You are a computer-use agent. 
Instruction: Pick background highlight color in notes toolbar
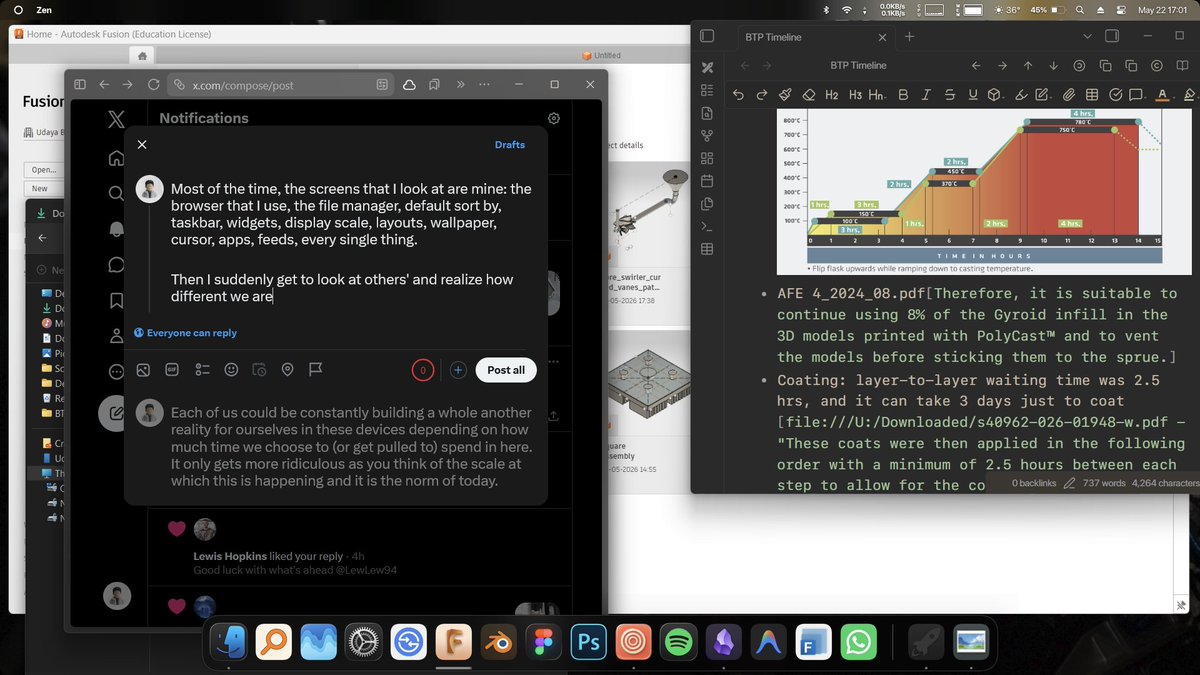(x=1190, y=95)
